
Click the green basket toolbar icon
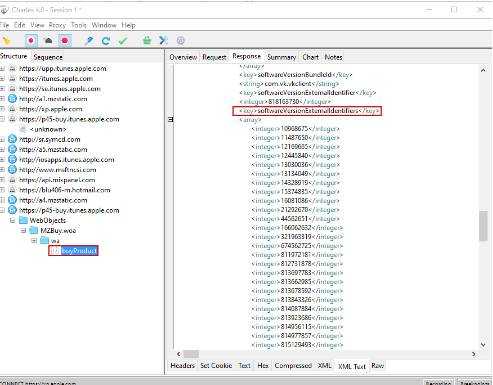coord(147,41)
